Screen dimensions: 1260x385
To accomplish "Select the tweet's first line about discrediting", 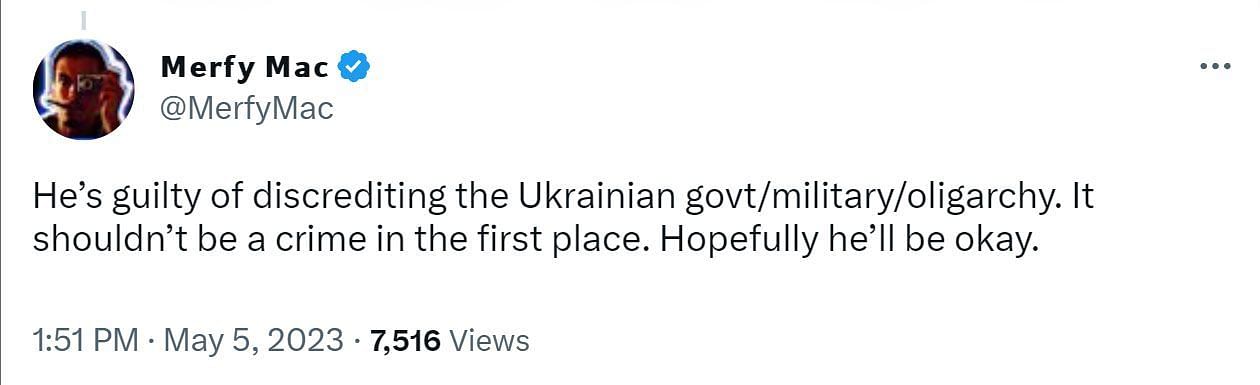I will point(564,197).
